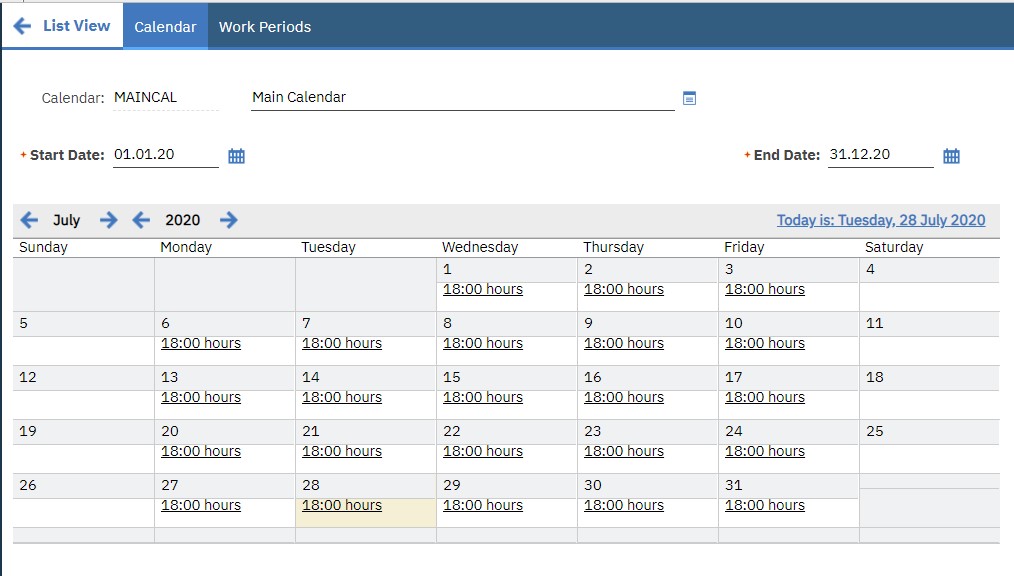Advance the calendar to August
The height and width of the screenshot is (576, 1014).
[108, 219]
